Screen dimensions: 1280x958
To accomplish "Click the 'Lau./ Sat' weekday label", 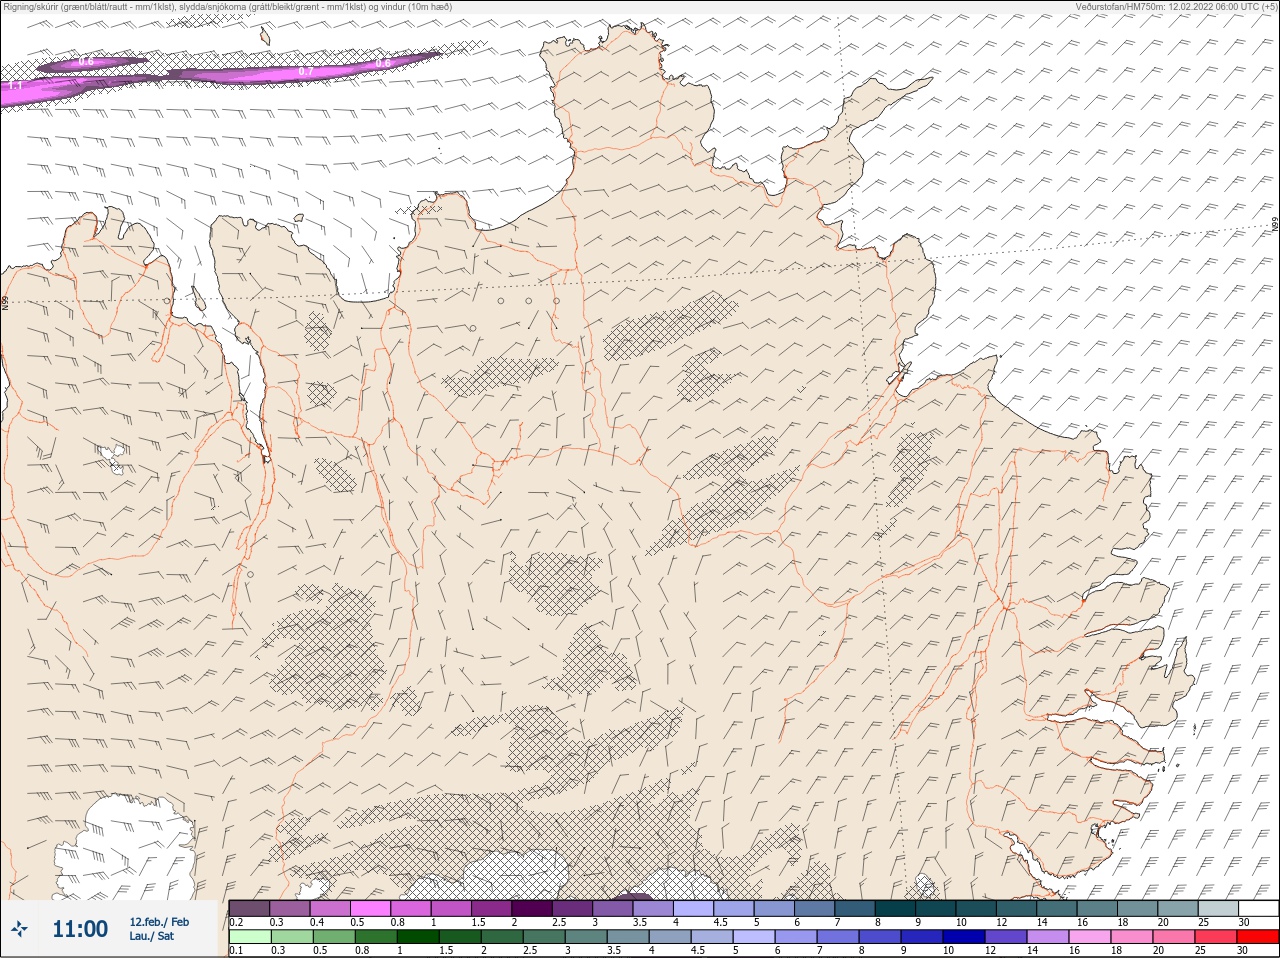I will tap(151, 936).
